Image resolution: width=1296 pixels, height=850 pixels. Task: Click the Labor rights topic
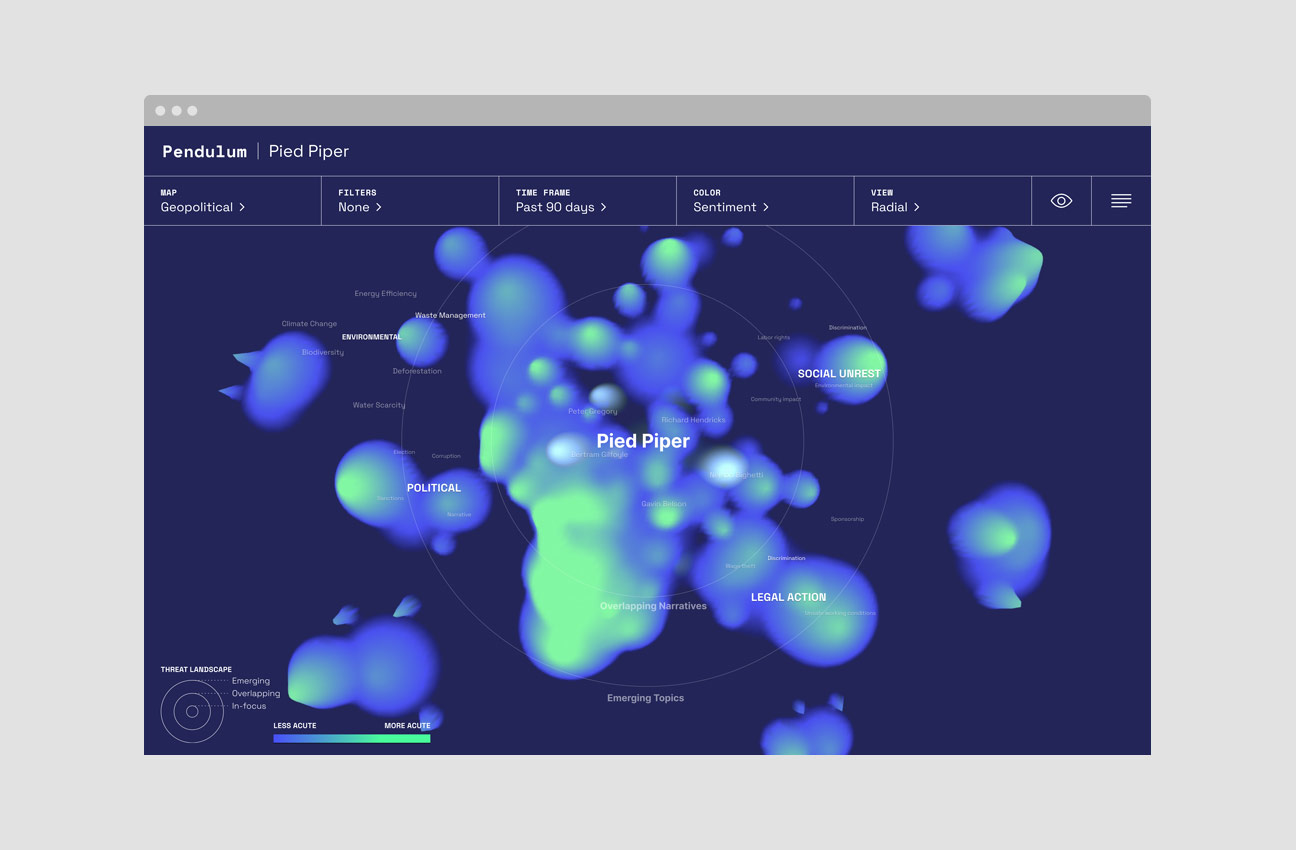pyautogui.click(x=774, y=337)
